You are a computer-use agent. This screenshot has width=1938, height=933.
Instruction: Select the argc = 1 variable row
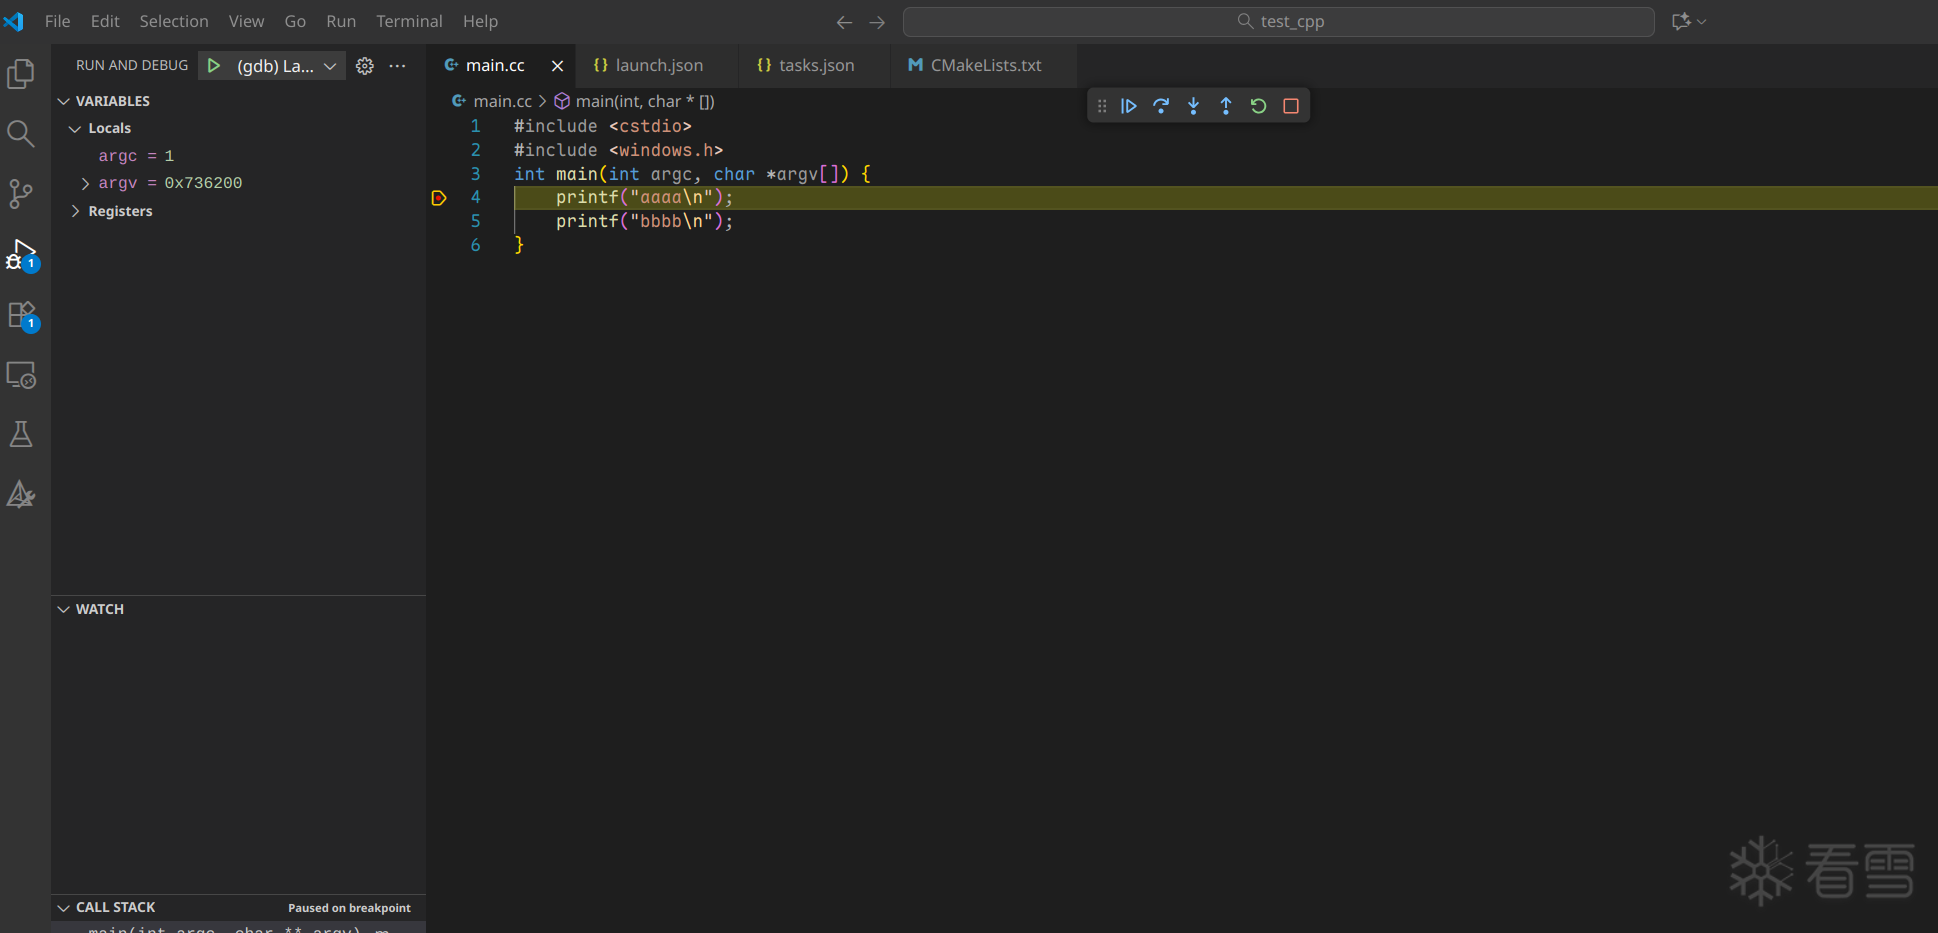[x=239, y=156]
